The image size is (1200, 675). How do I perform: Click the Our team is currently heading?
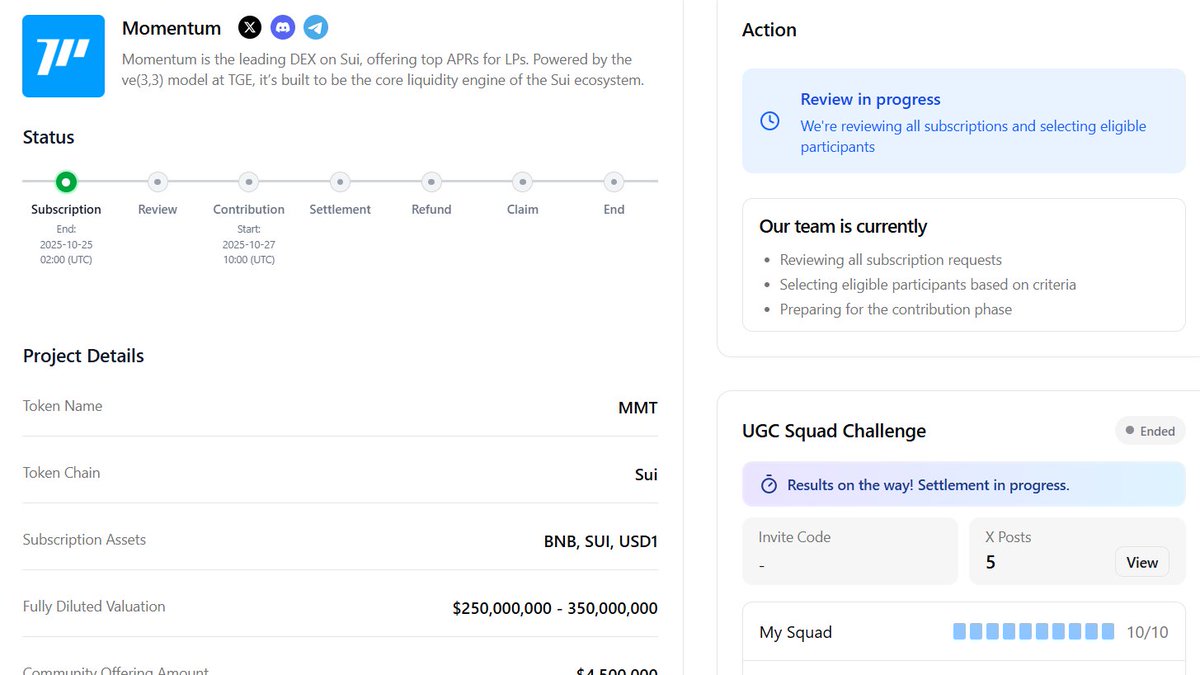(x=843, y=227)
